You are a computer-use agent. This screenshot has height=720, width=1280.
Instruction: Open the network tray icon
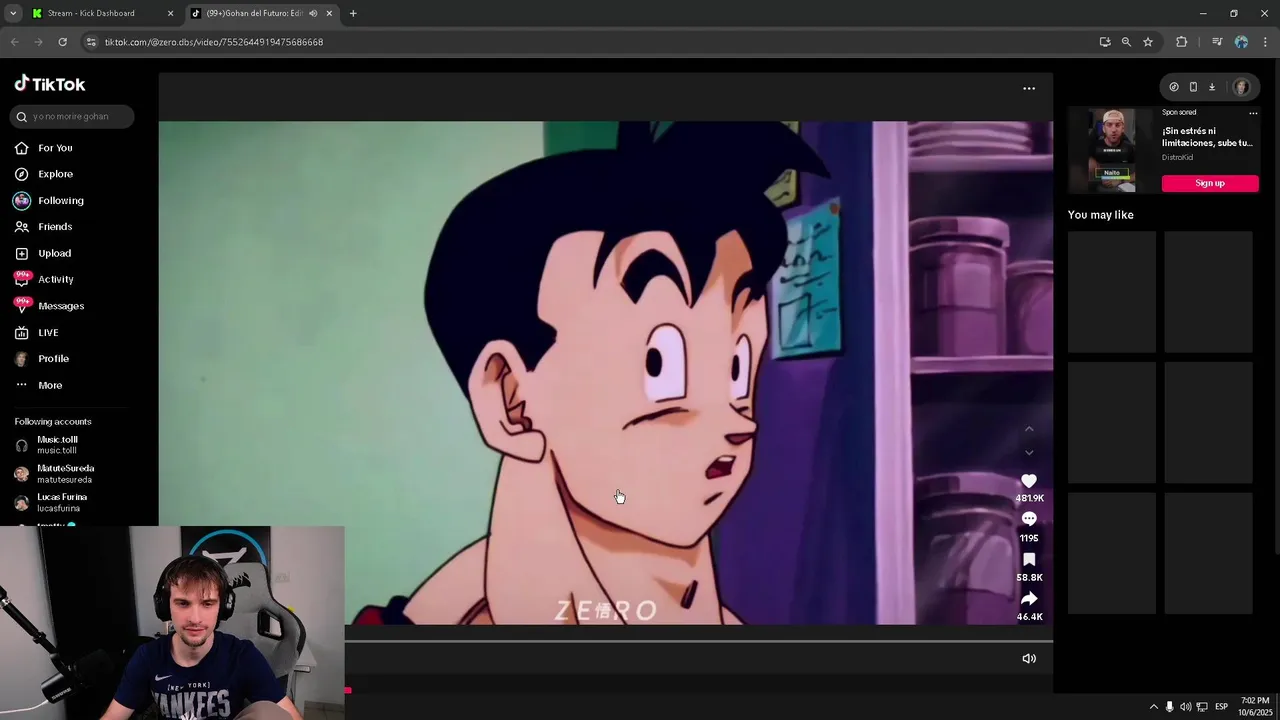1202,706
